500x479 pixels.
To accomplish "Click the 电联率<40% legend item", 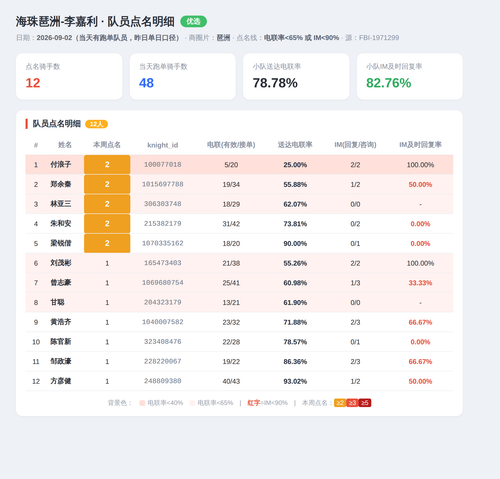I will coord(161,403).
